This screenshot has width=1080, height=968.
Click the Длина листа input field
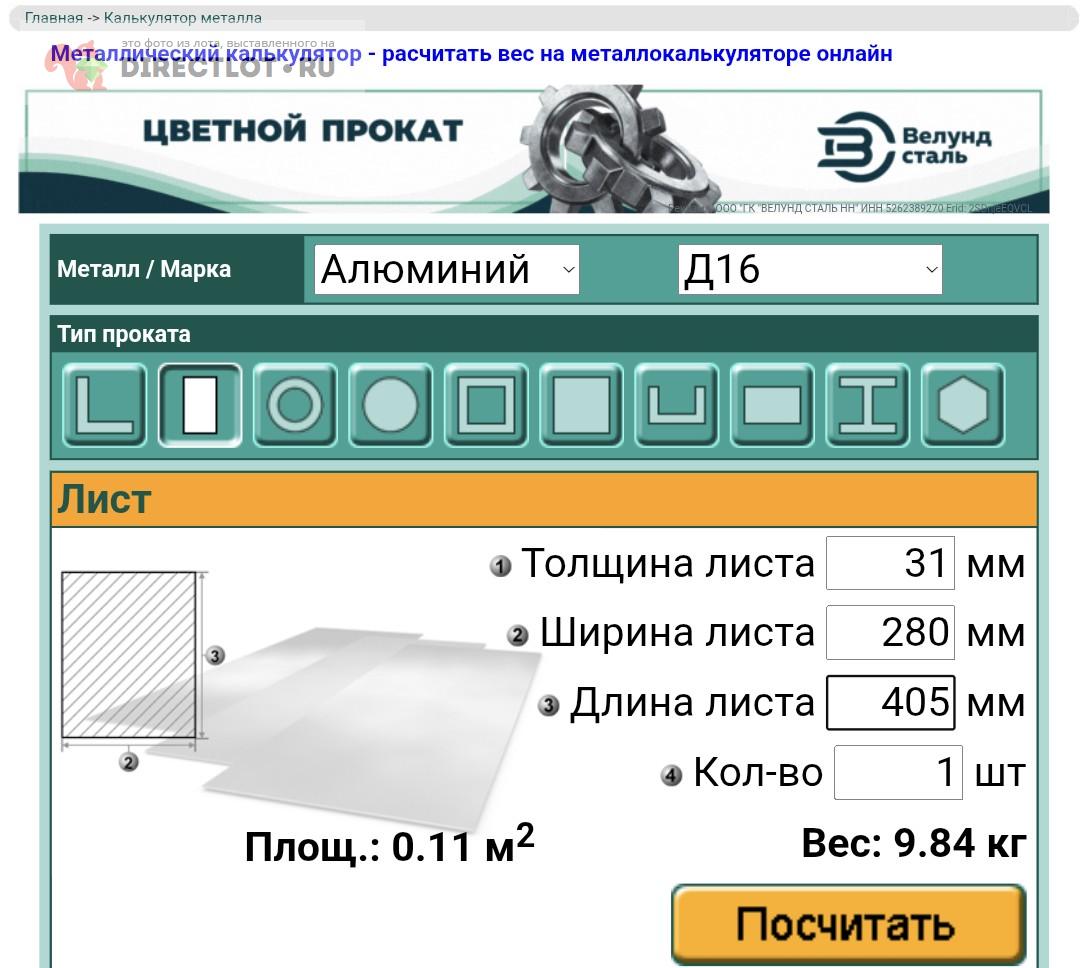point(890,702)
